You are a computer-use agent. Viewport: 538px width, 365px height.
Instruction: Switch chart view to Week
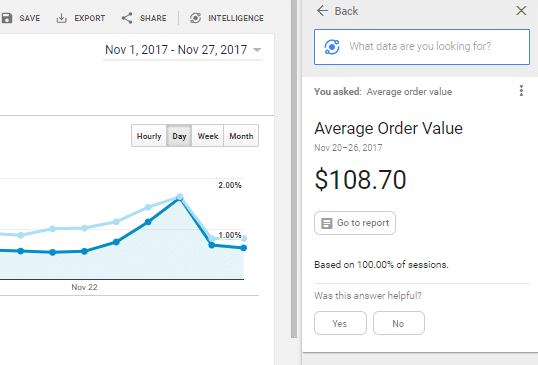click(x=208, y=136)
